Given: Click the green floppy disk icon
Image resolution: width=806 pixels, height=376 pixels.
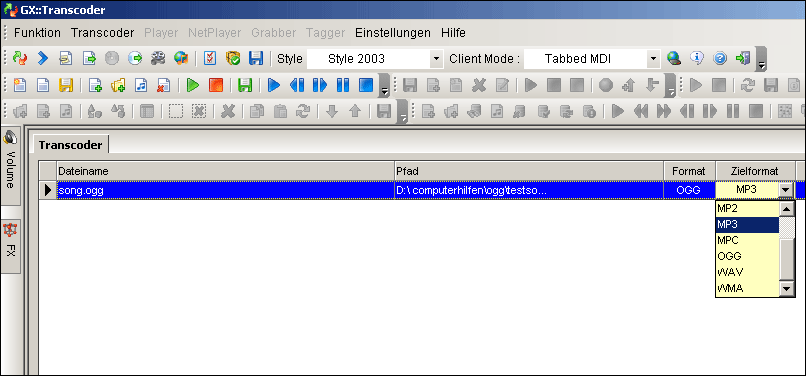Looking at the screenshot, I should click(x=245, y=85).
